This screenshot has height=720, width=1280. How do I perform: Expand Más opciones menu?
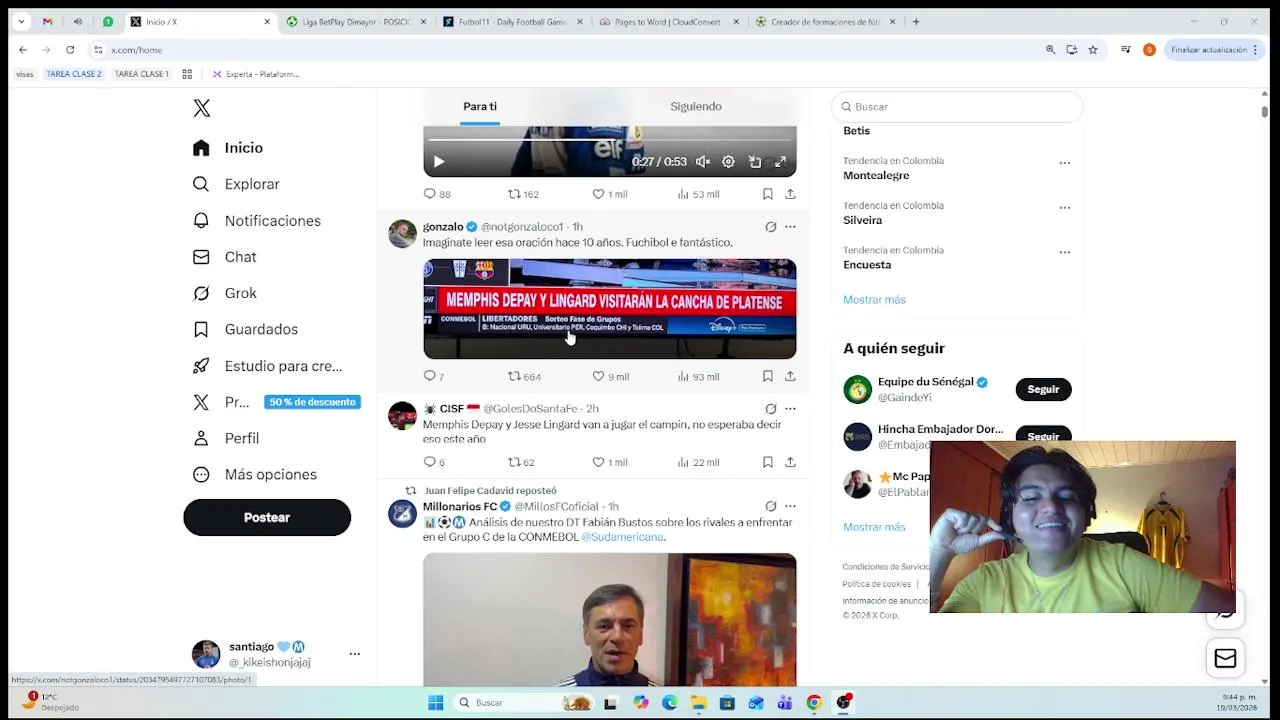(x=254, y=475)
